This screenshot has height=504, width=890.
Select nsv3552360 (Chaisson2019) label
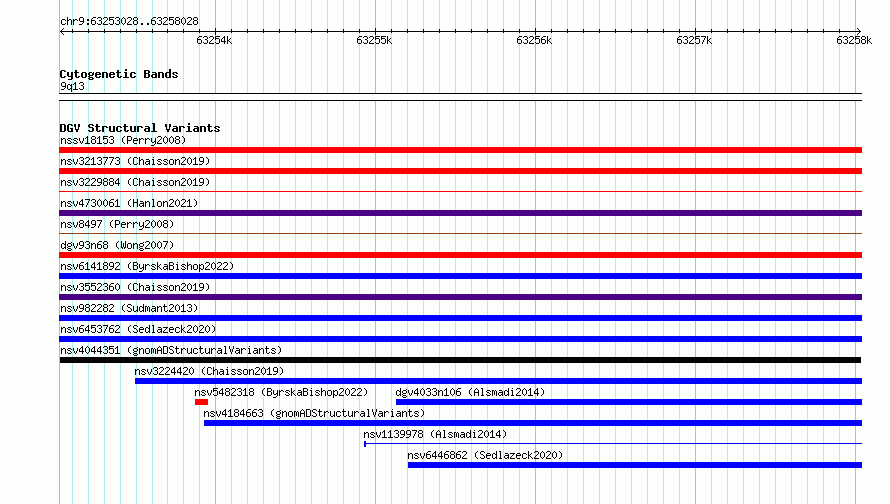pyautogui.click(x=135, y=287)
